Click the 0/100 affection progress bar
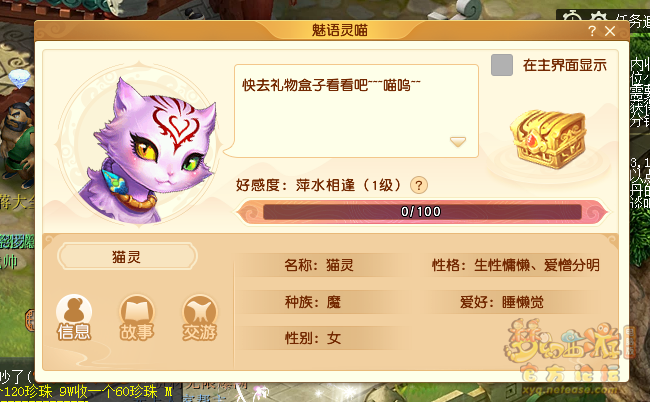Screen dimensions: 650x402 [422, 212]
